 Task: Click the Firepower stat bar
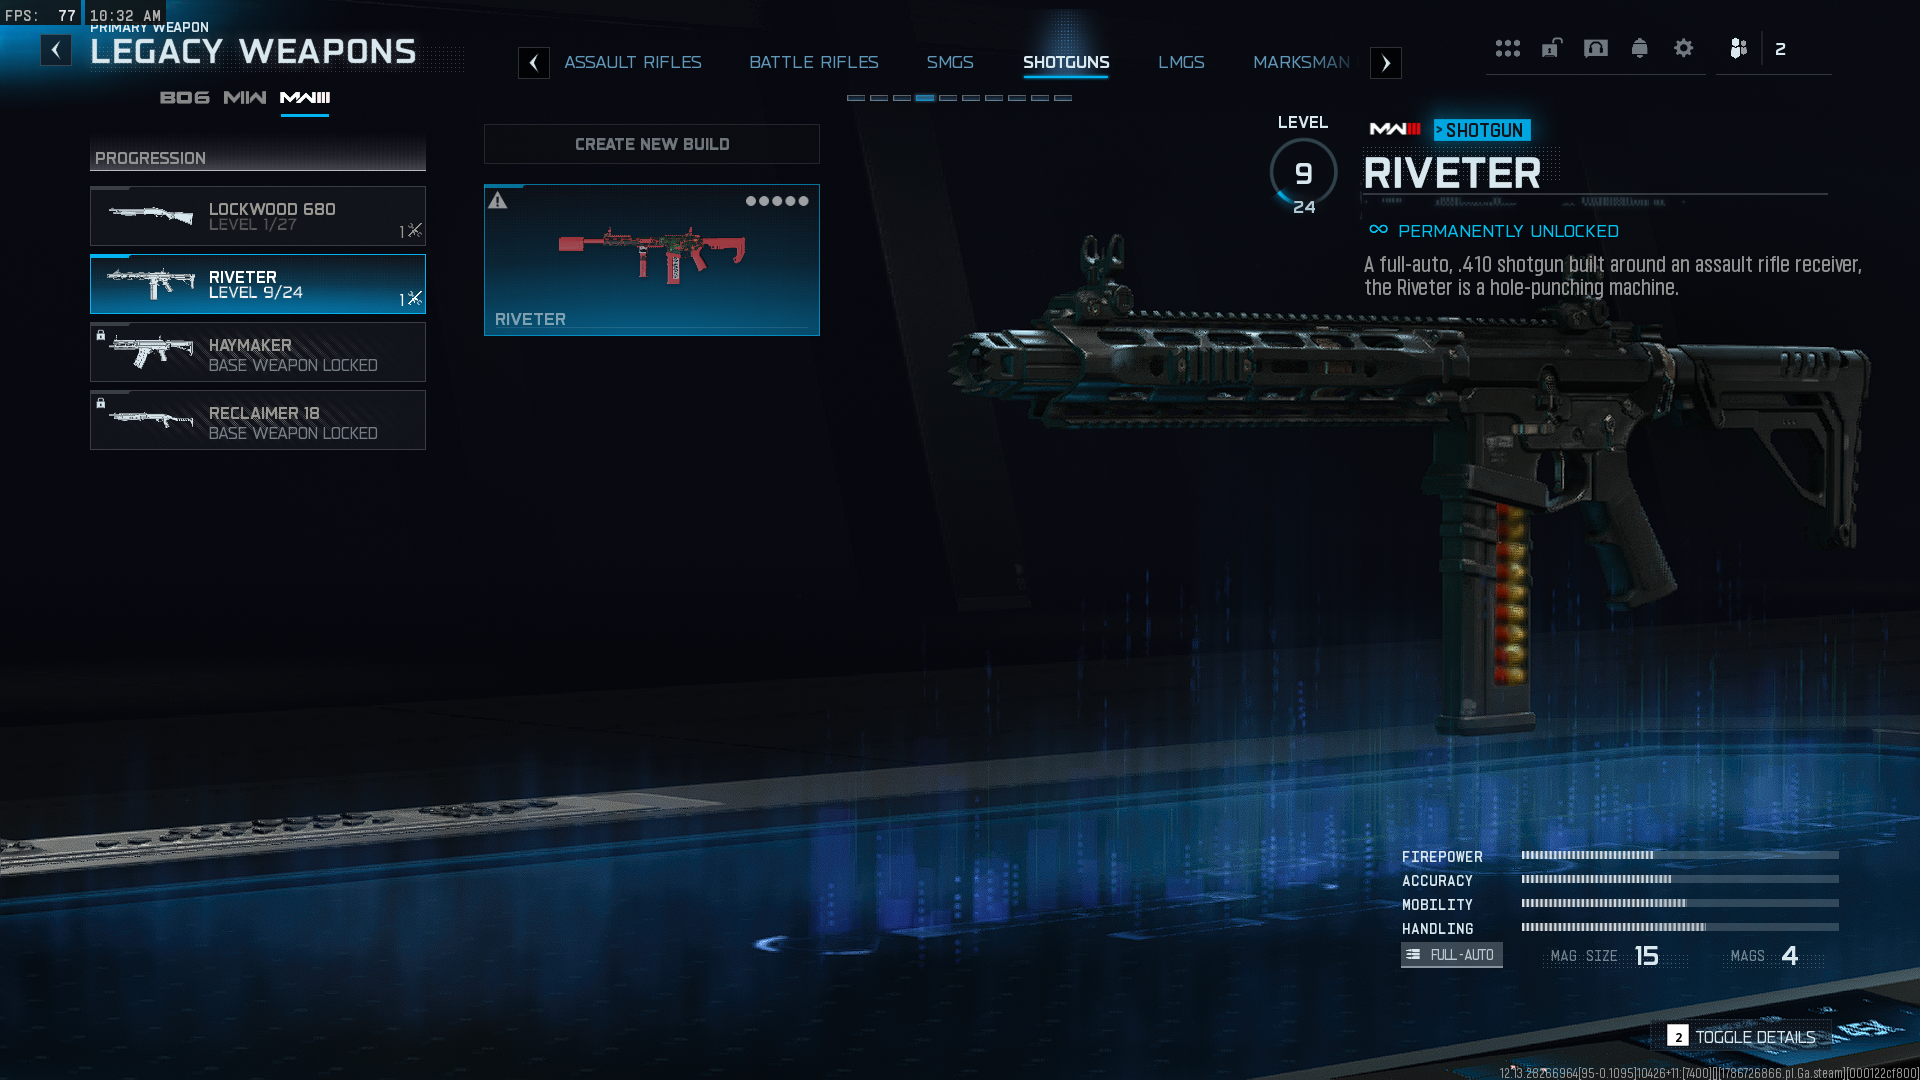[1680, 856]
